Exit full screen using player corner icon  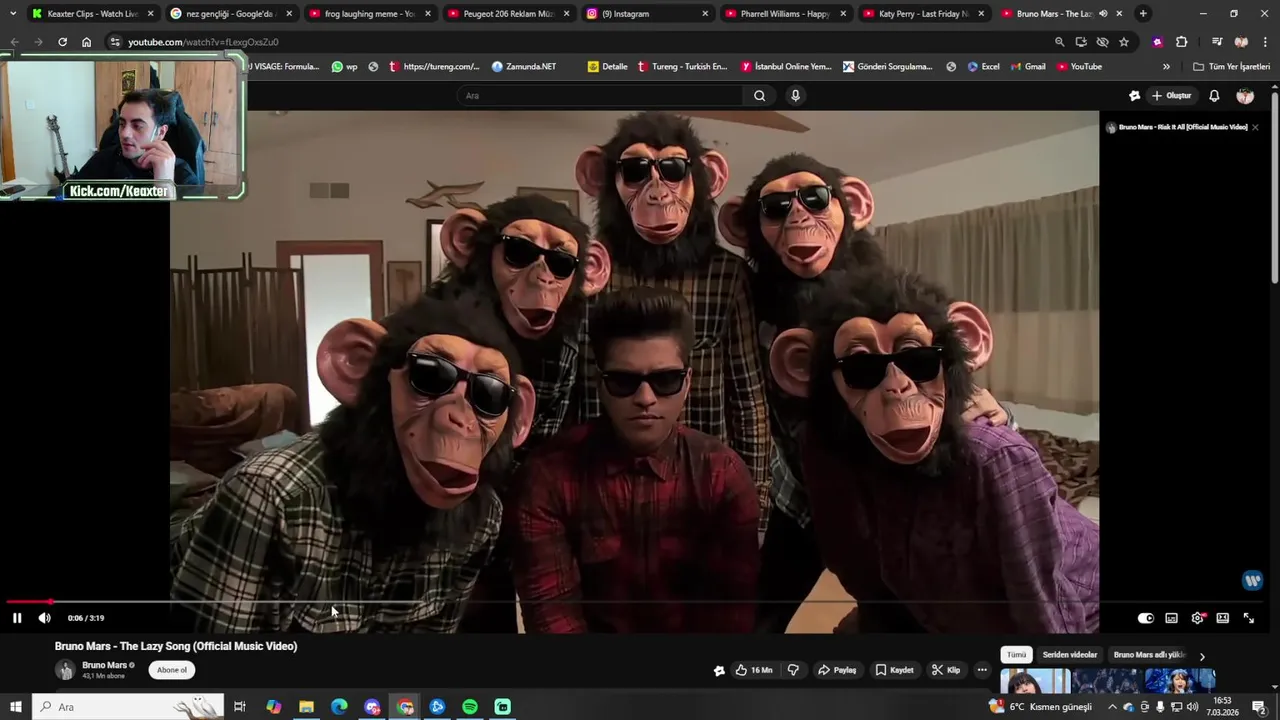coord(1248,618)
